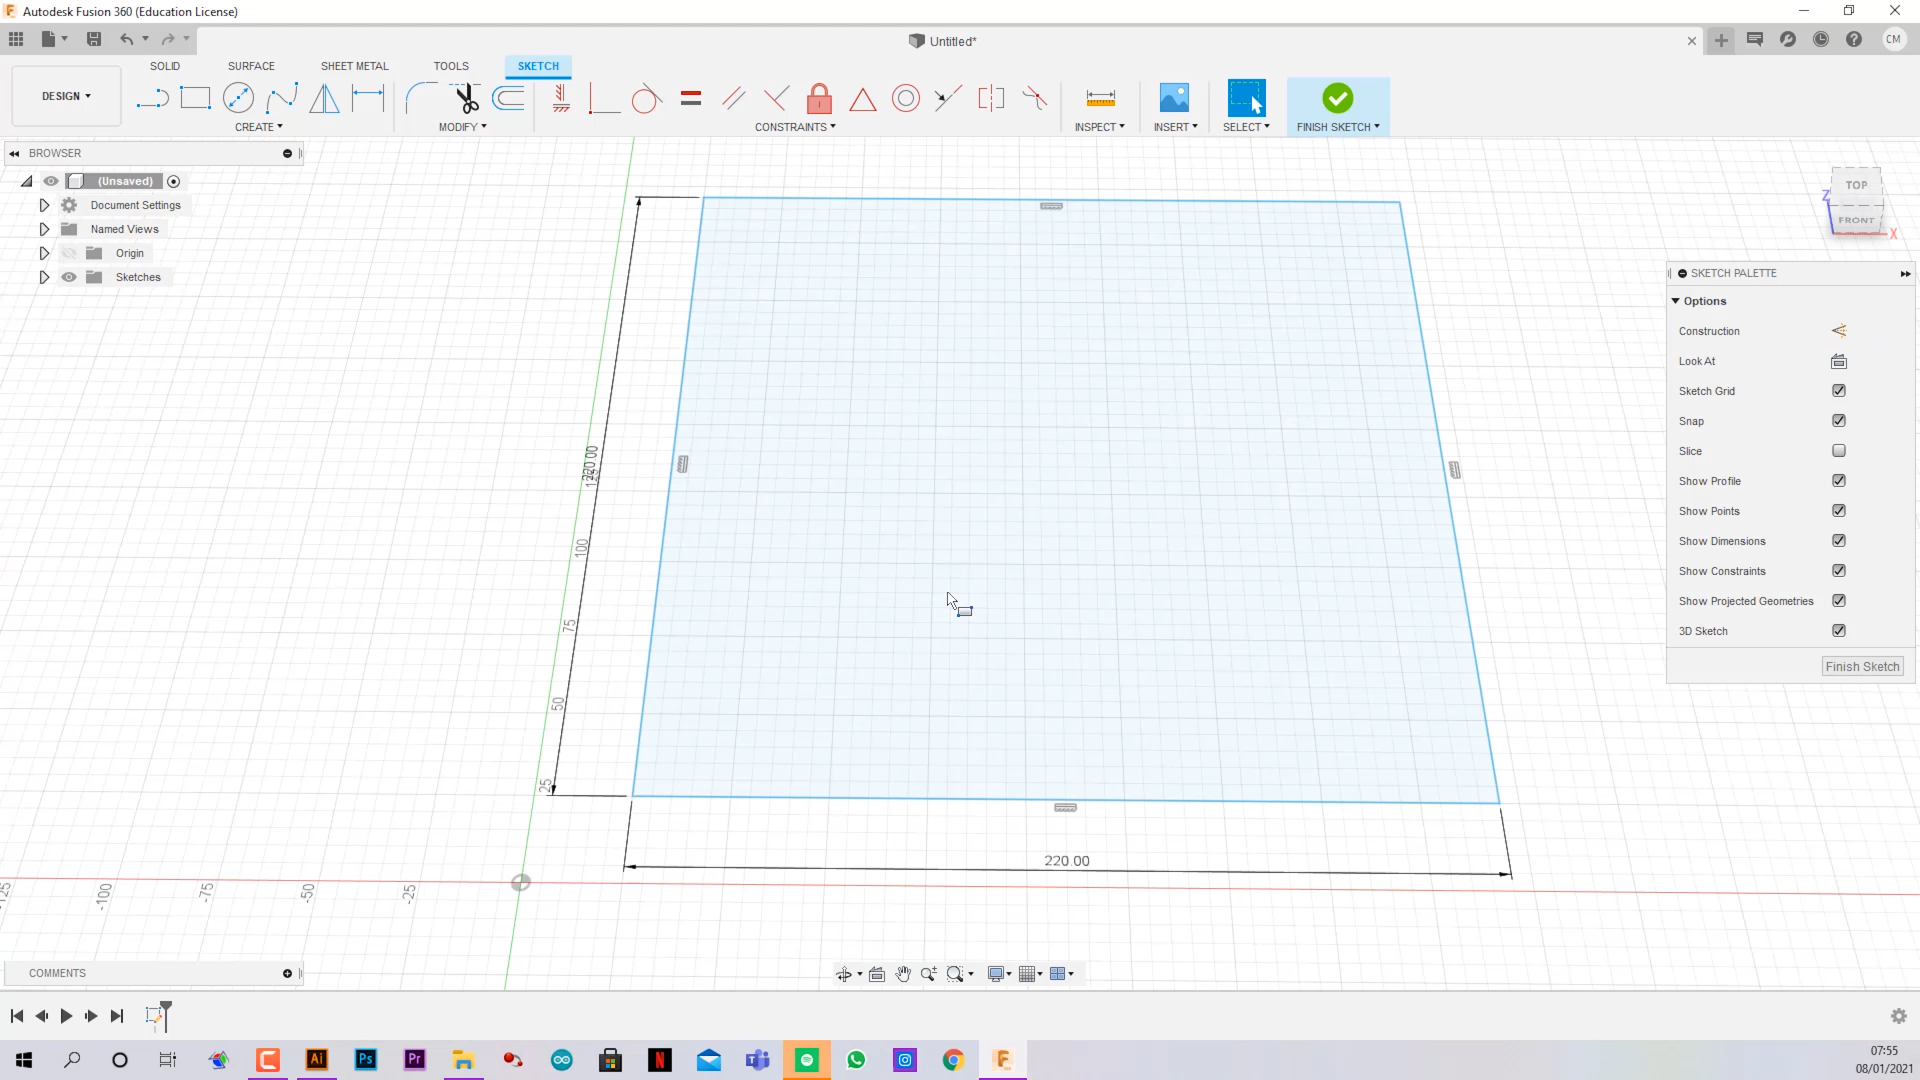Expand the Named Views browser item
The height and width of the screenshot is (1080, 1920).
coord(44,228)
